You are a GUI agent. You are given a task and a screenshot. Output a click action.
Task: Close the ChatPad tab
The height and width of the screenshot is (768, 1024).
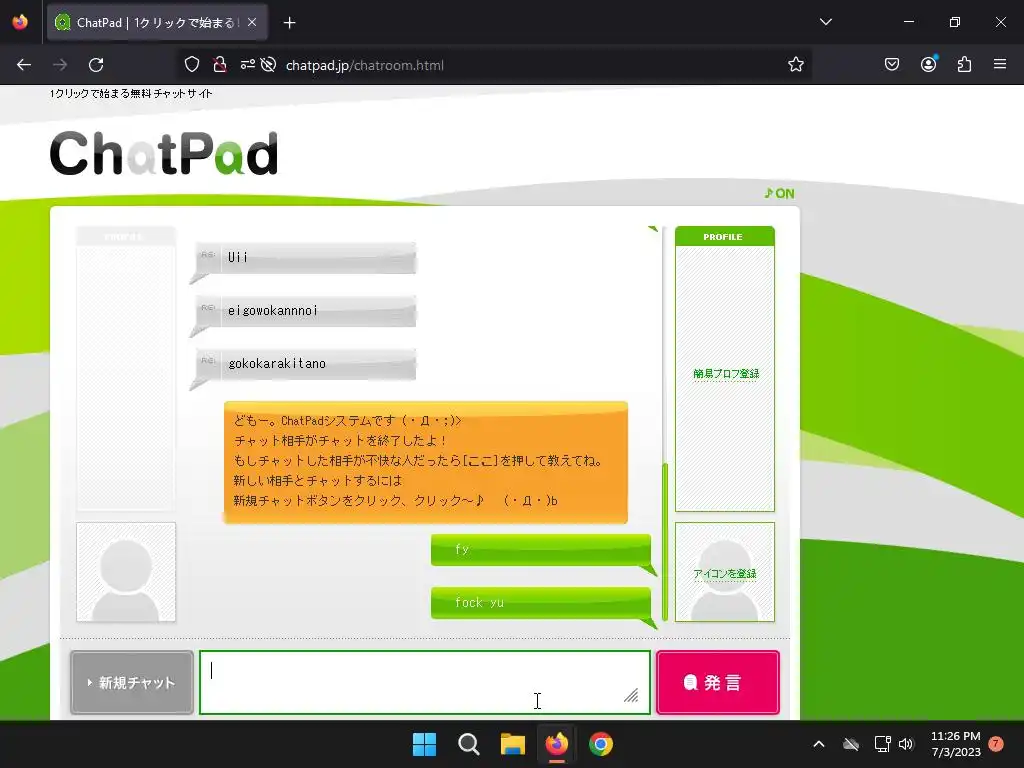(252, 22)
